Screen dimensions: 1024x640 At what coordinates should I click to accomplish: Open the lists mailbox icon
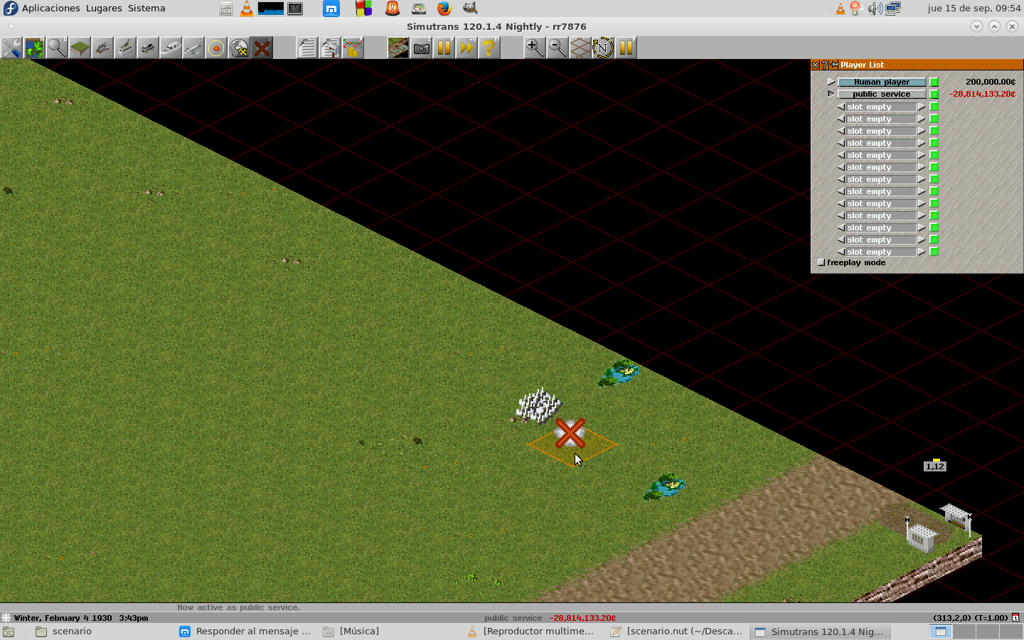click(x=330, y=48)
